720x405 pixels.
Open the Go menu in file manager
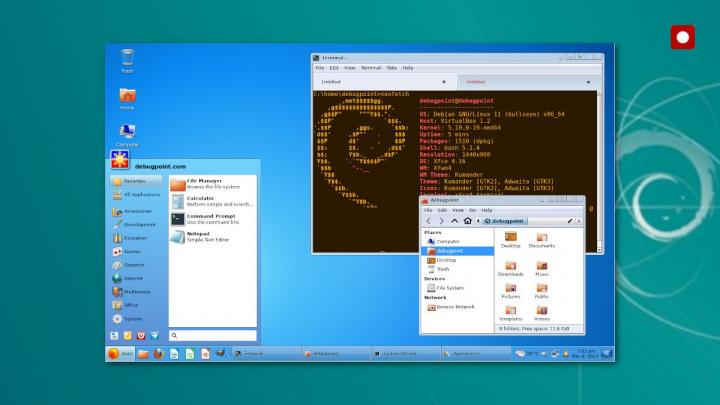click(471, 210)
